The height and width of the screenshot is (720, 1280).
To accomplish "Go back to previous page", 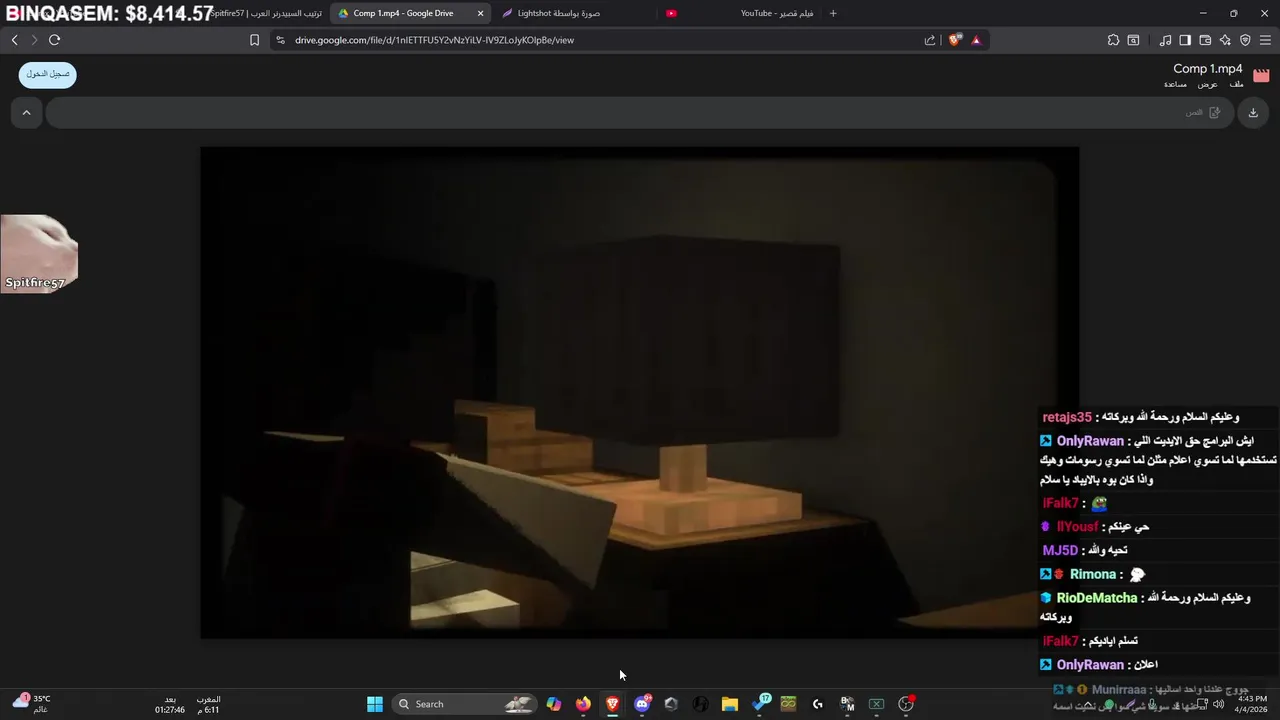I will 14,40.
